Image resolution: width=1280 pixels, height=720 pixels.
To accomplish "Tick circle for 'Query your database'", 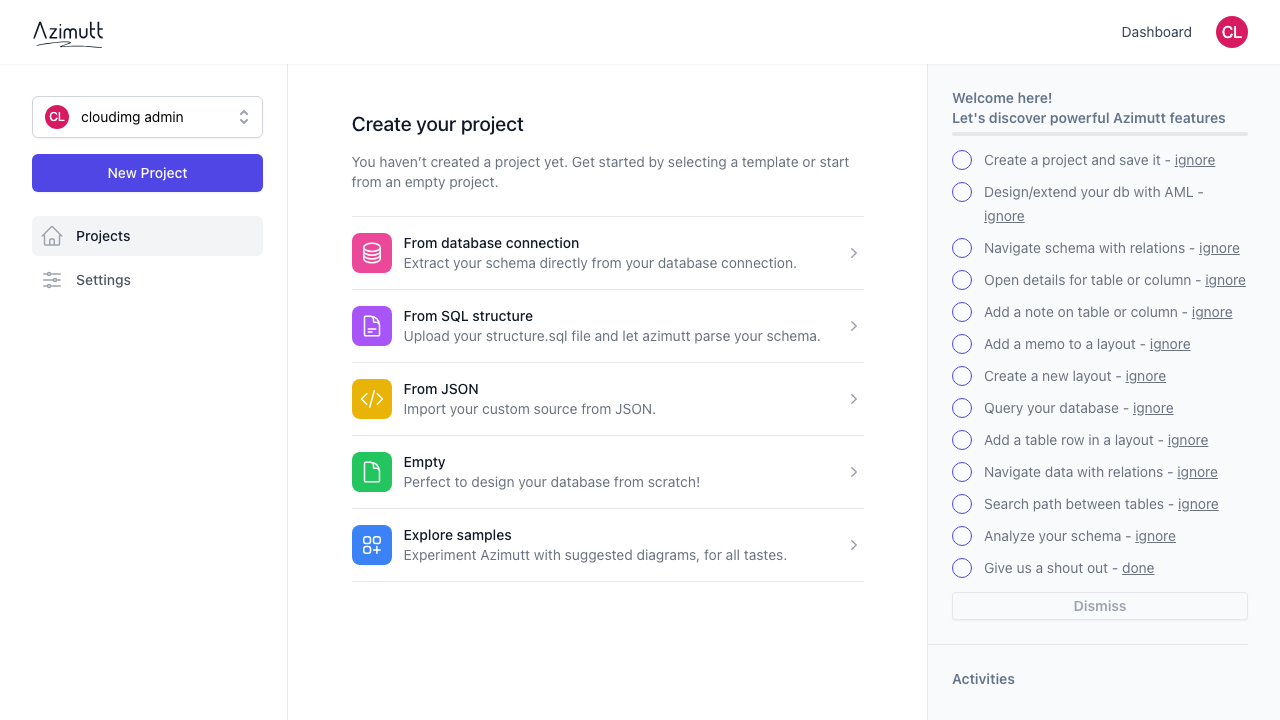I will click(x=962, y=408).
